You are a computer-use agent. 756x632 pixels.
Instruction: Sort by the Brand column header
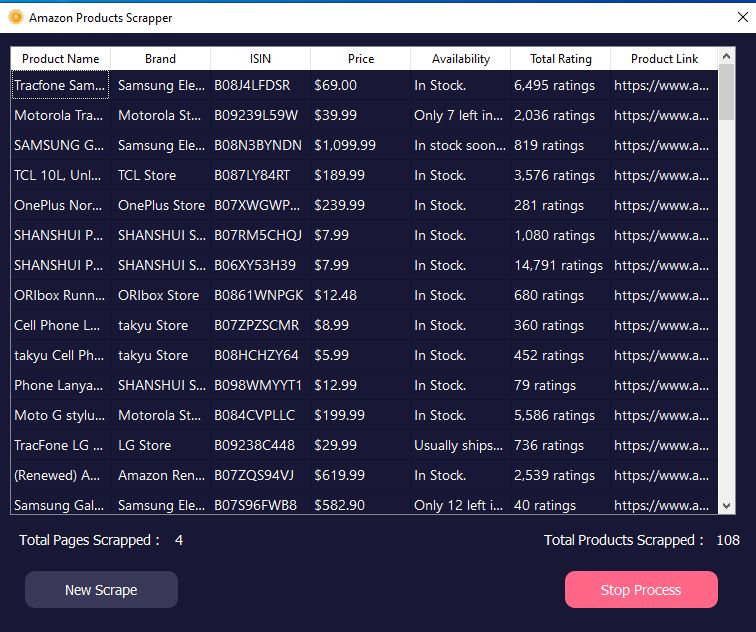(161, 59)
